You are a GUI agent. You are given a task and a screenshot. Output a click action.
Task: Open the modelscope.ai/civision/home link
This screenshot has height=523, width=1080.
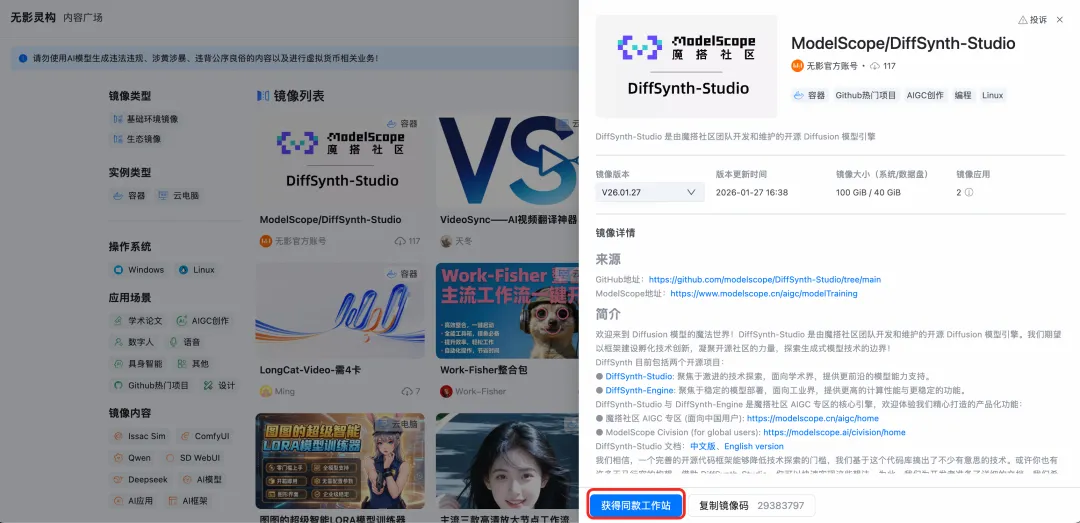point(834,432)
